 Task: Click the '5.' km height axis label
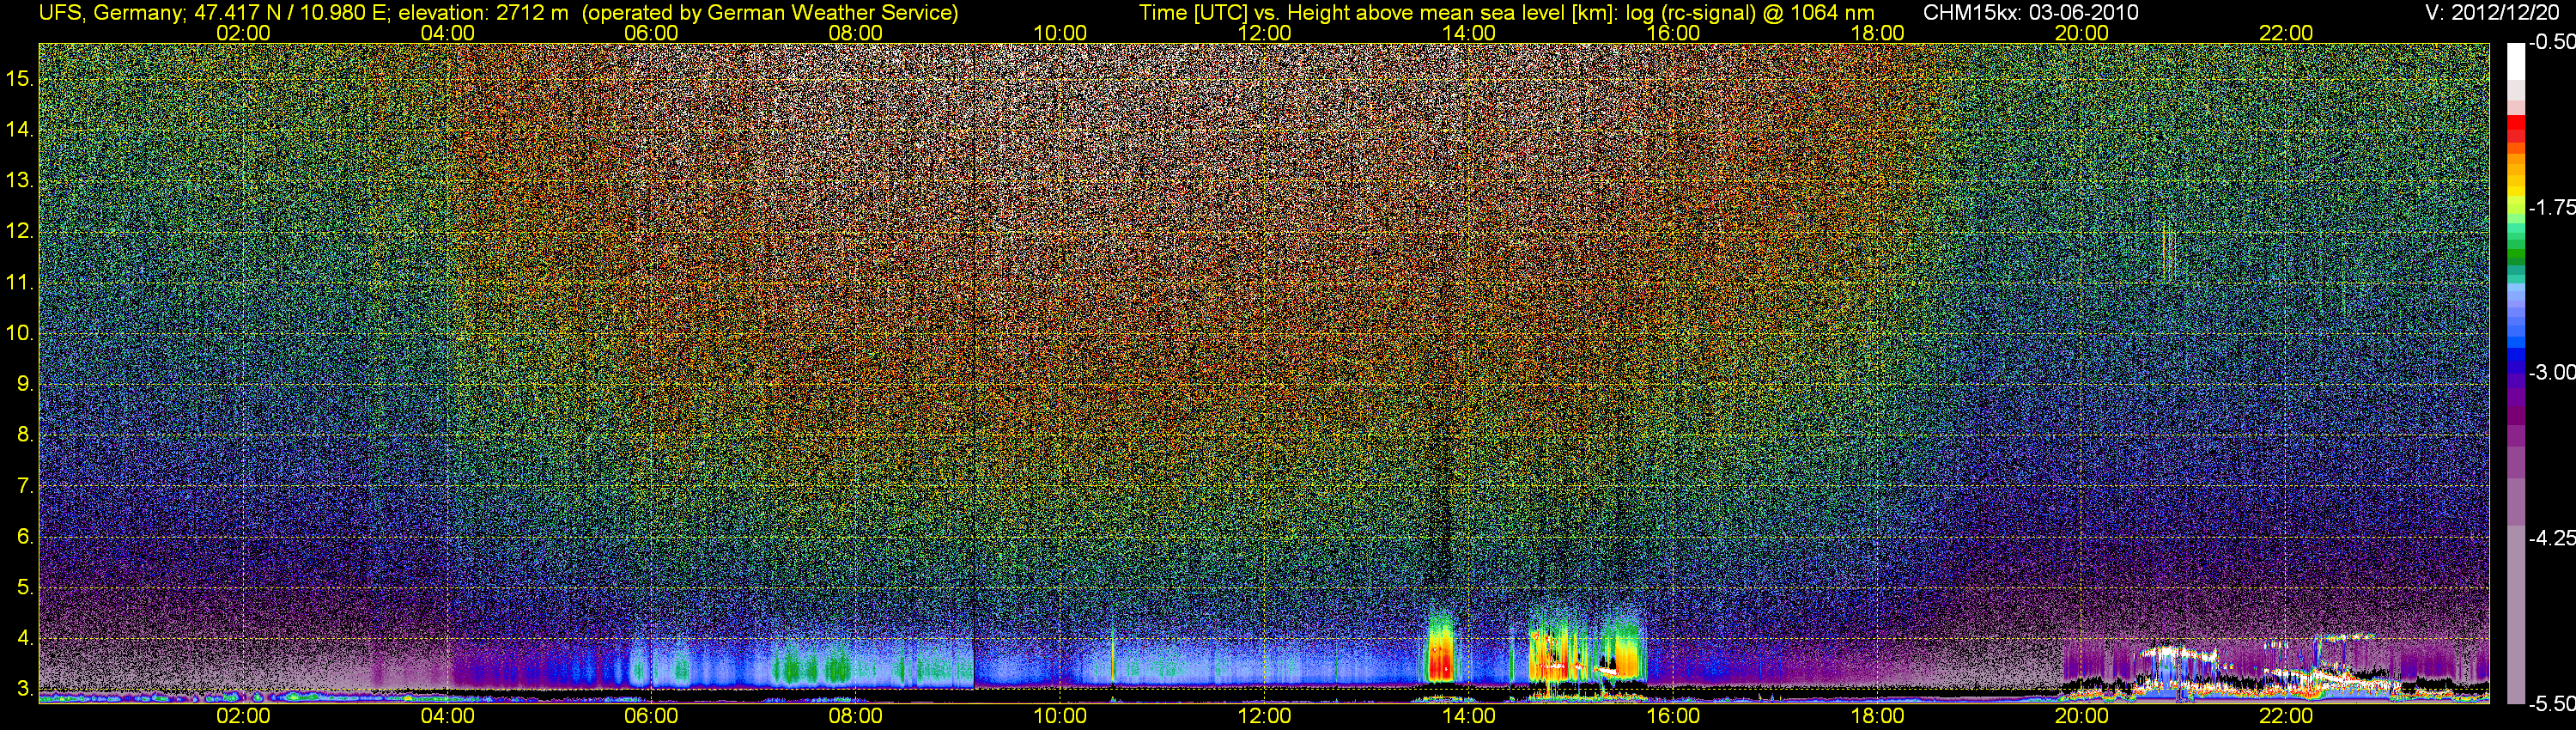tap(25, 588)
